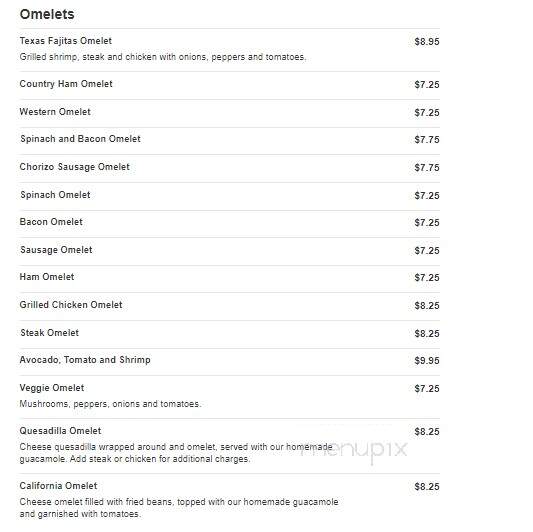Image resolution: width=533 pixels, height=532 pixels.
Task: Open the Country Ham Omelet entry
Action: click(x=66, y=84)
